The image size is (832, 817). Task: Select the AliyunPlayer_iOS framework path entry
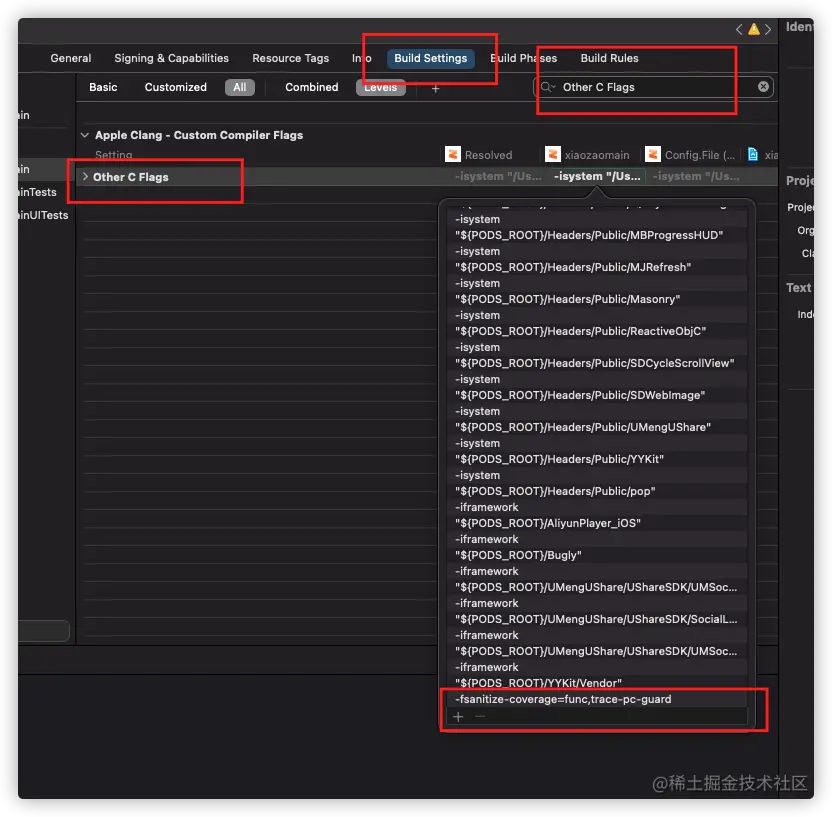[596, 523]
